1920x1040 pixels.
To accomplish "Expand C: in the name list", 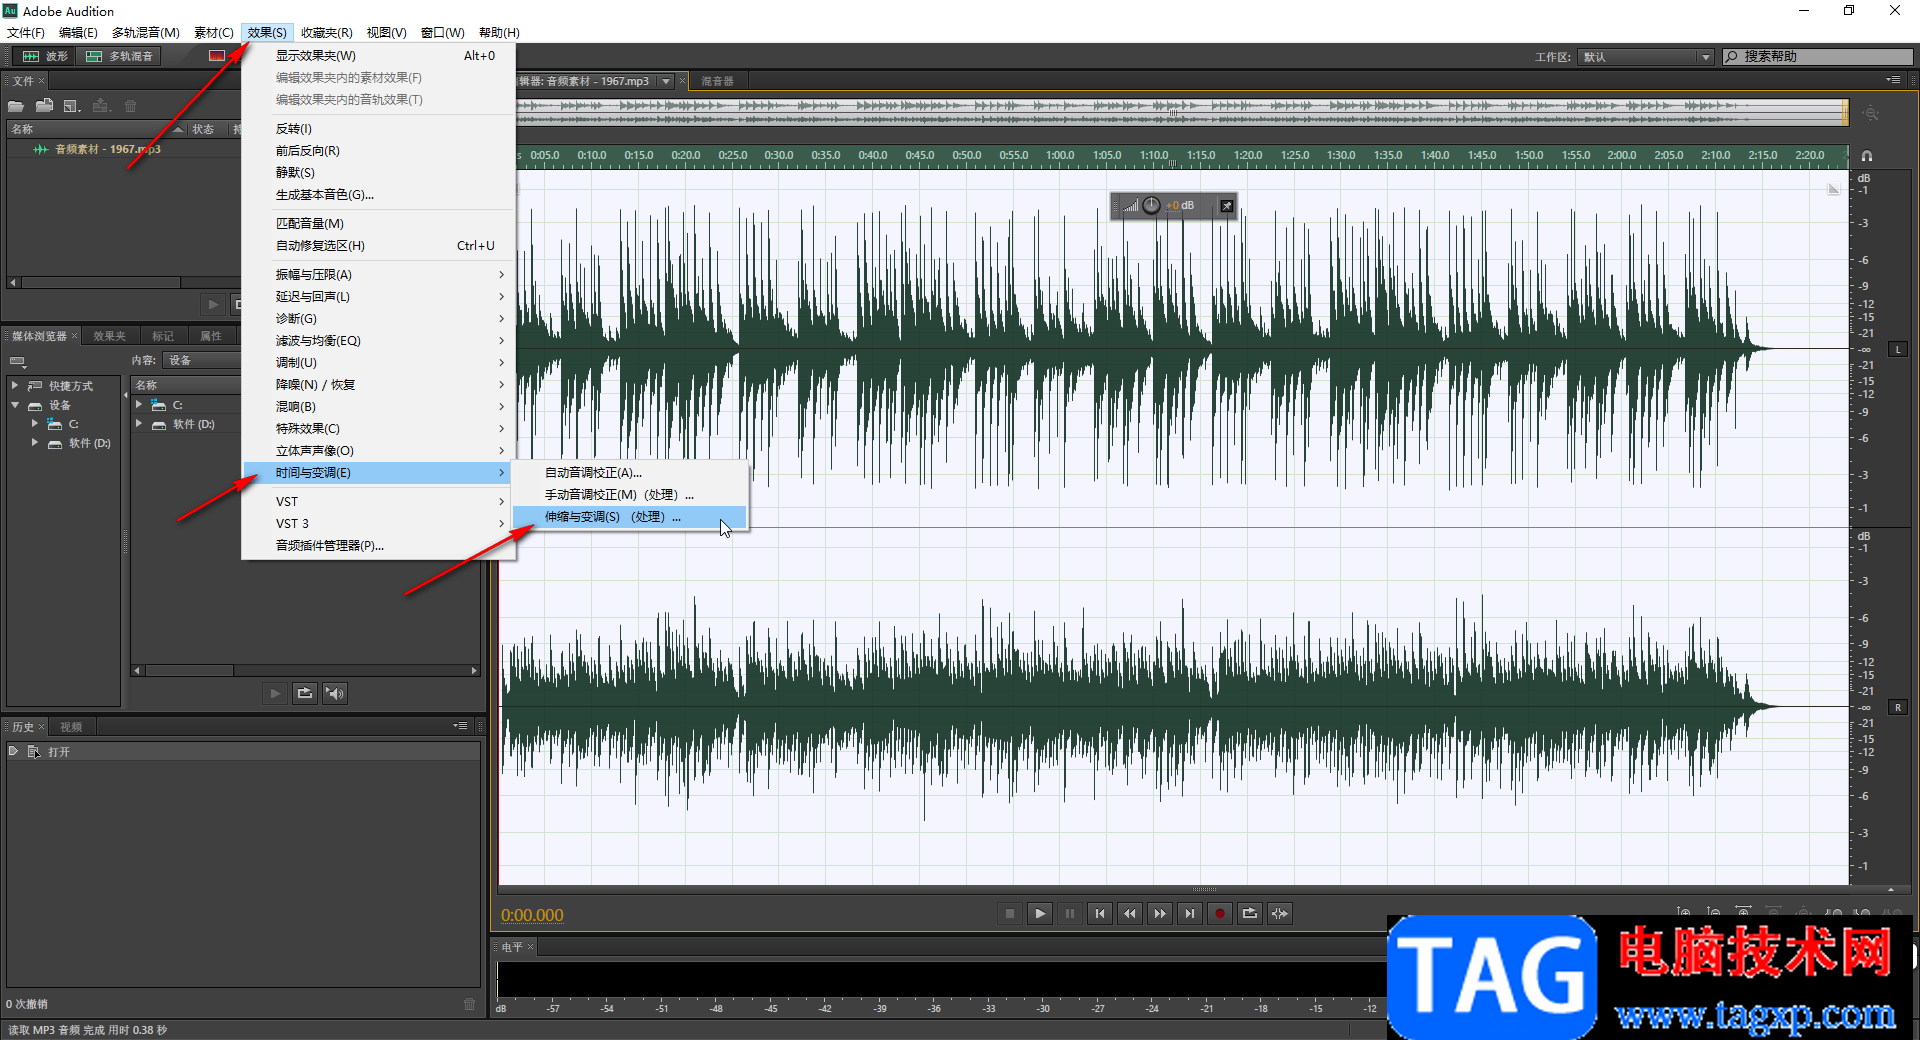I will (x=139, y=405).
